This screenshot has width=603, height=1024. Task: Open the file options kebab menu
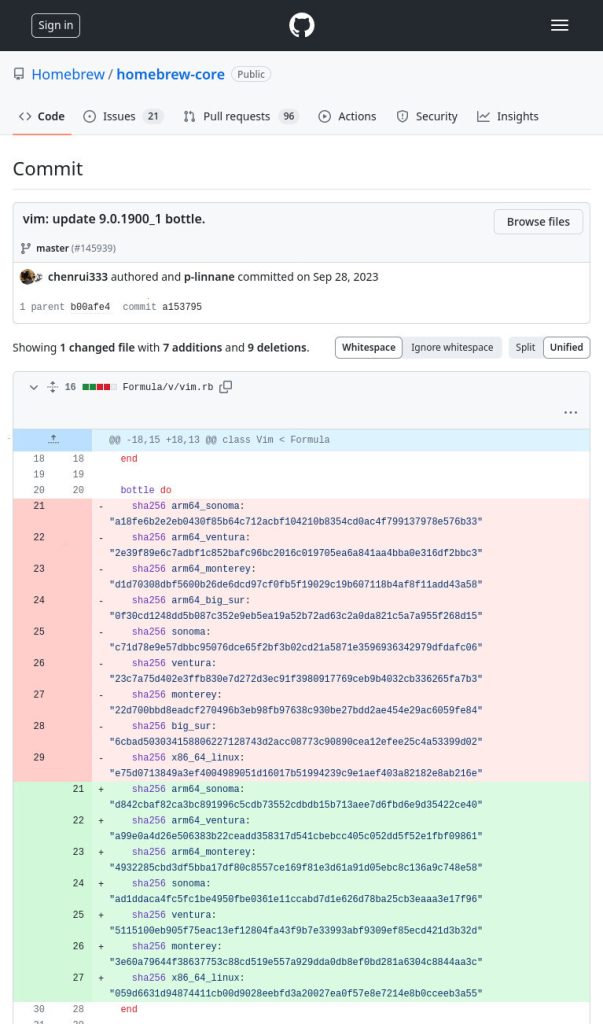[571, 412]
